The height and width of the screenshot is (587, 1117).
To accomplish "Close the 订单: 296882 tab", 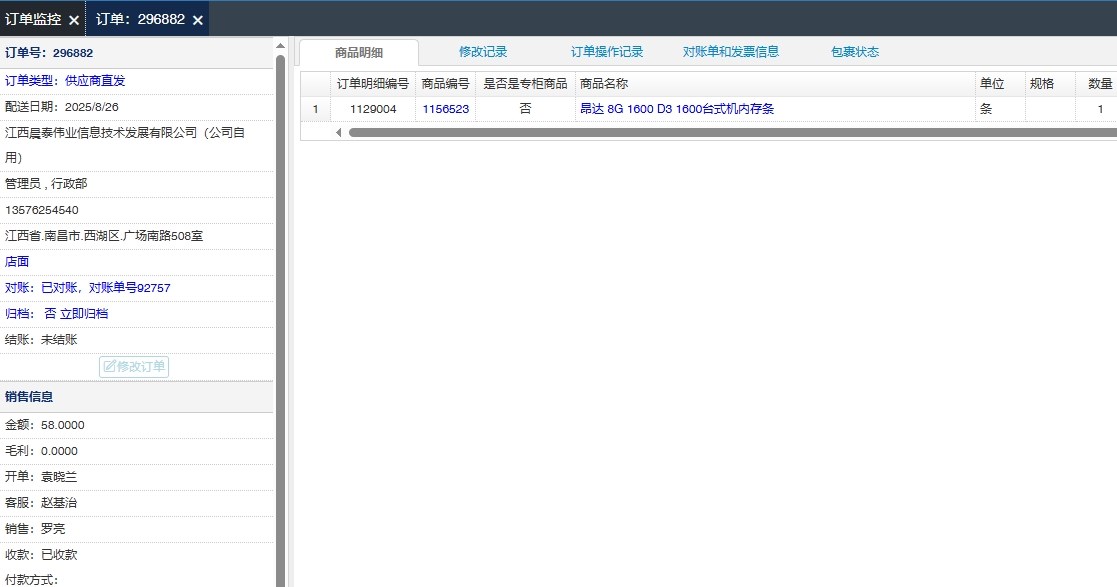I will pos(198,20).
